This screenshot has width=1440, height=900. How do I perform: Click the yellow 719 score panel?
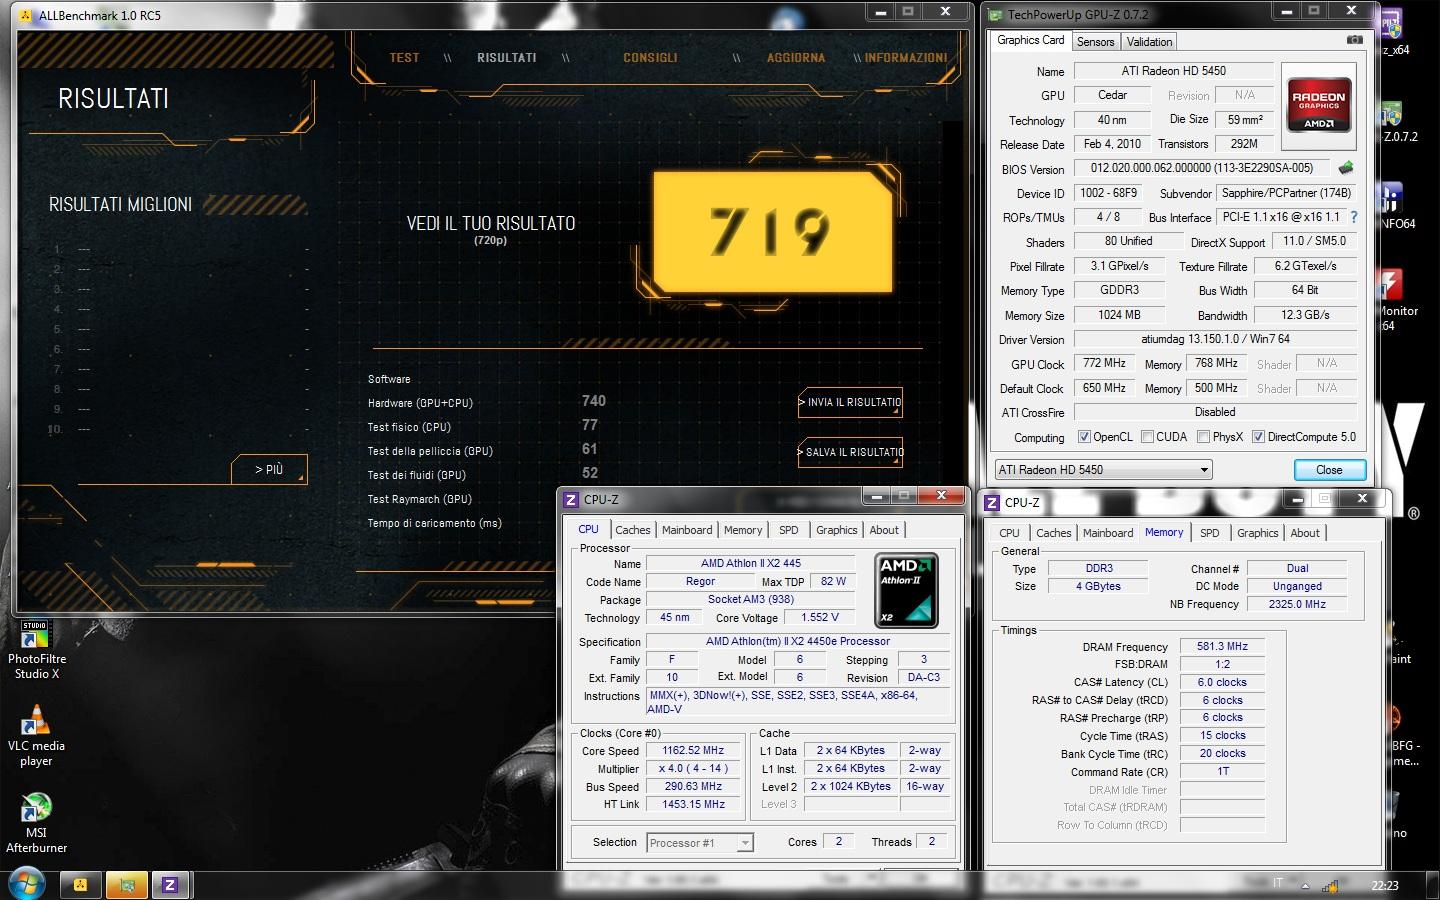coord(771,232)
